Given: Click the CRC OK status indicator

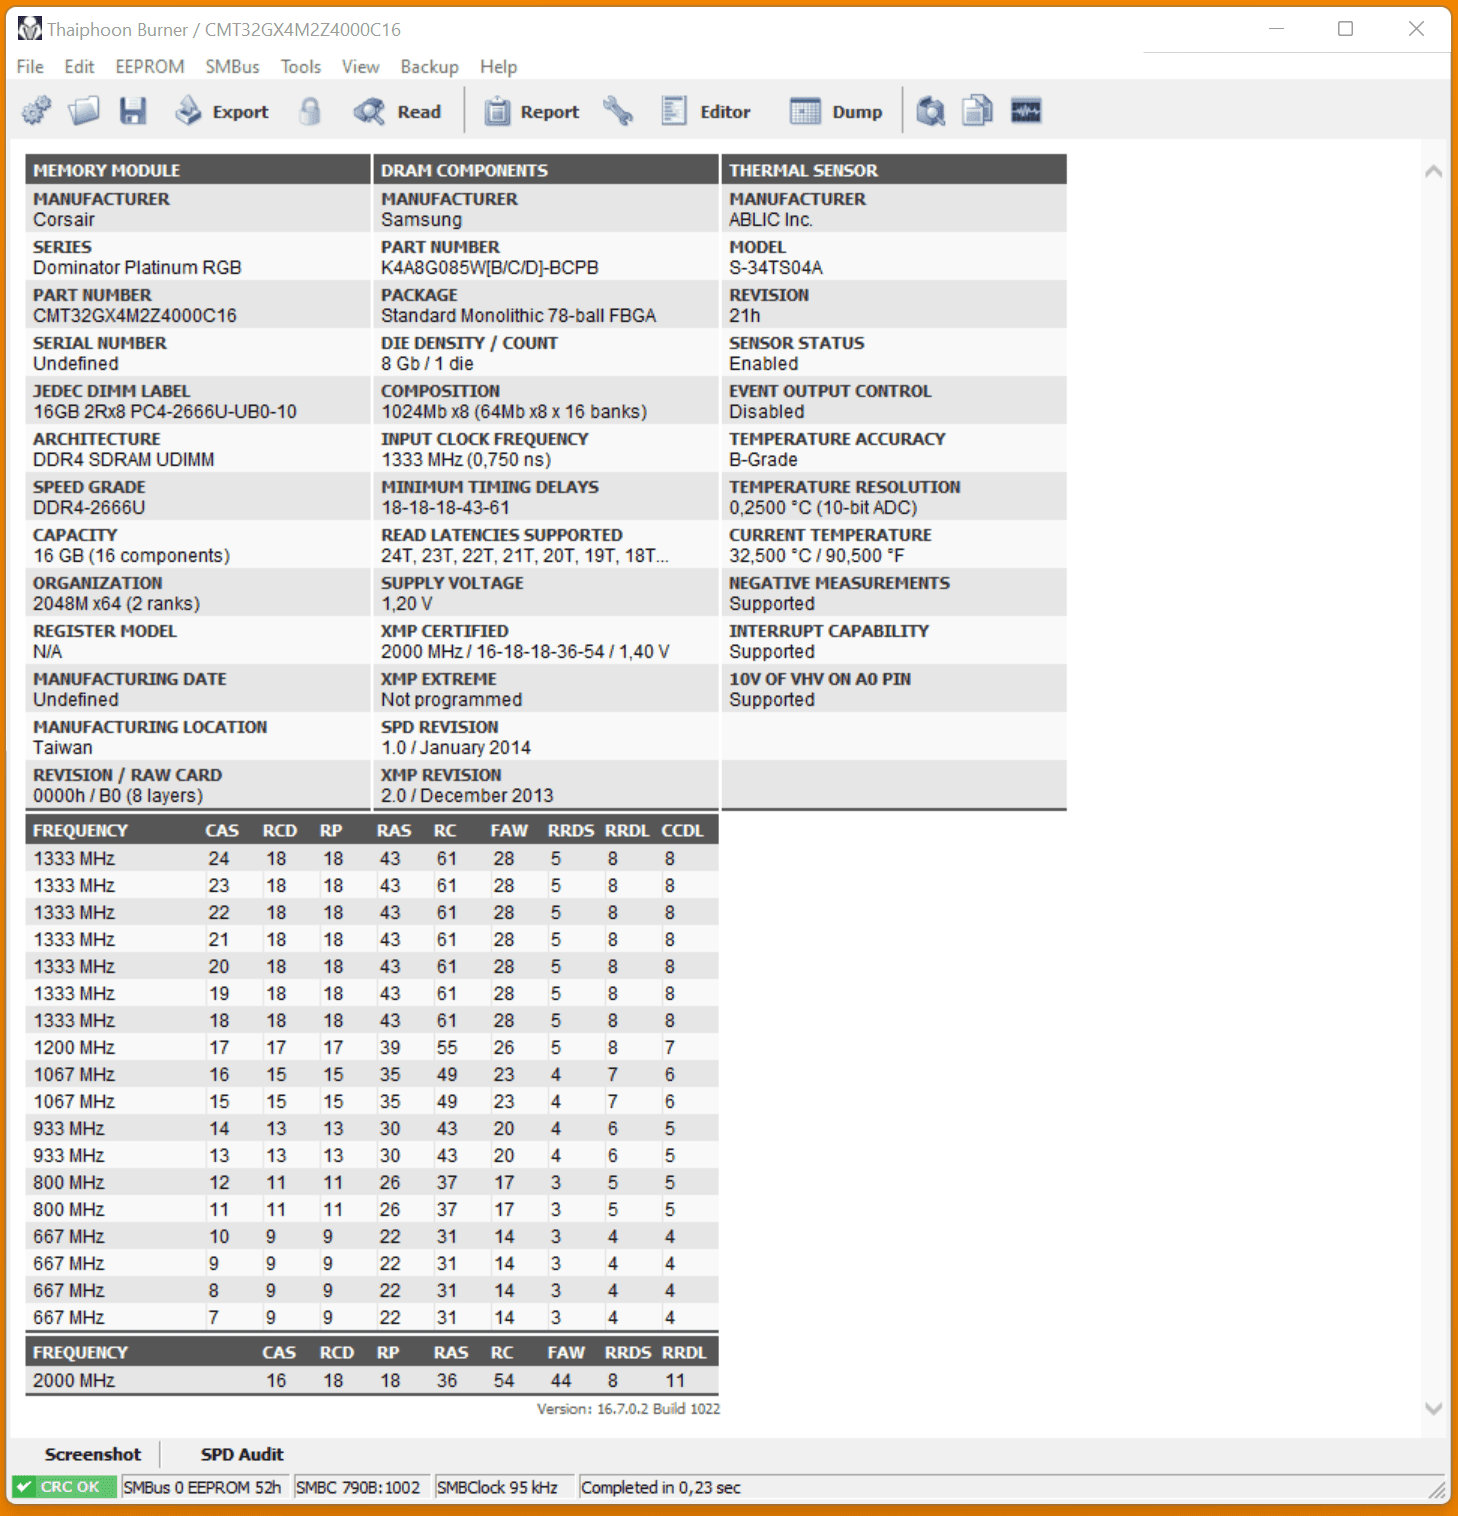Looking at the screenshot, I should pos(64,1487).
